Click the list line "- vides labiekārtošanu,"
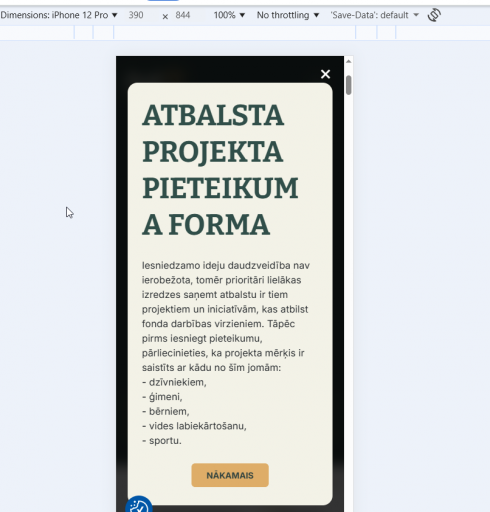Viewport: 490px width, 512px height. coord(194,426)
